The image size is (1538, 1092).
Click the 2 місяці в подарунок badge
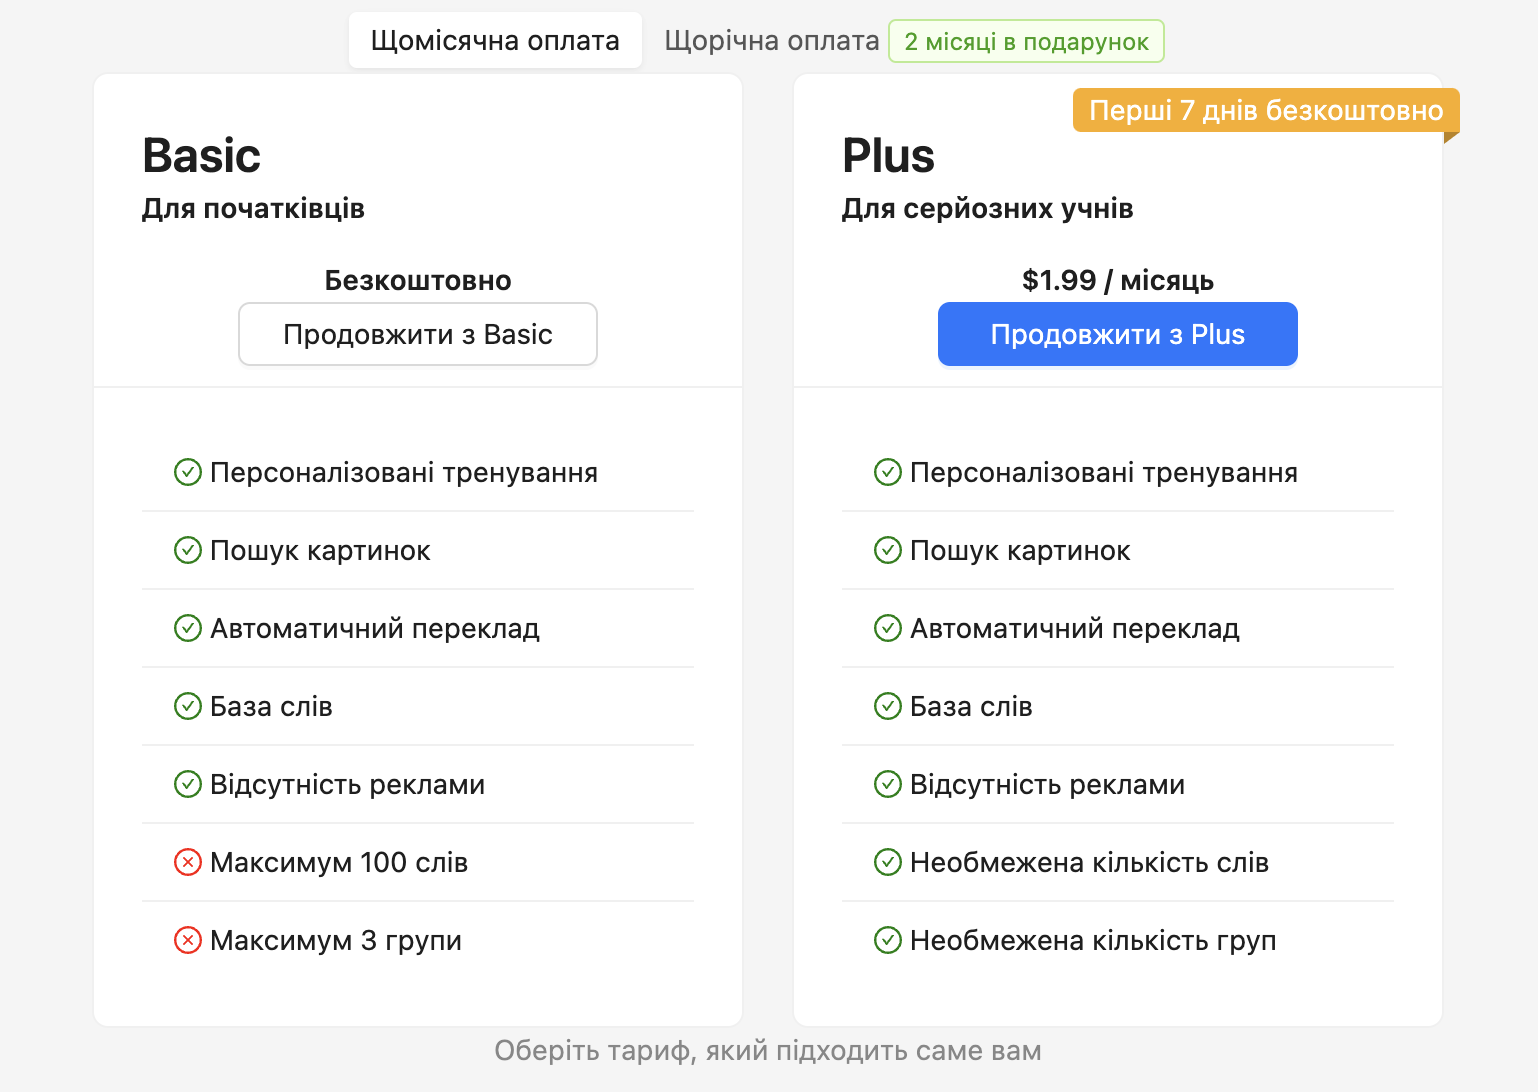1026,41
